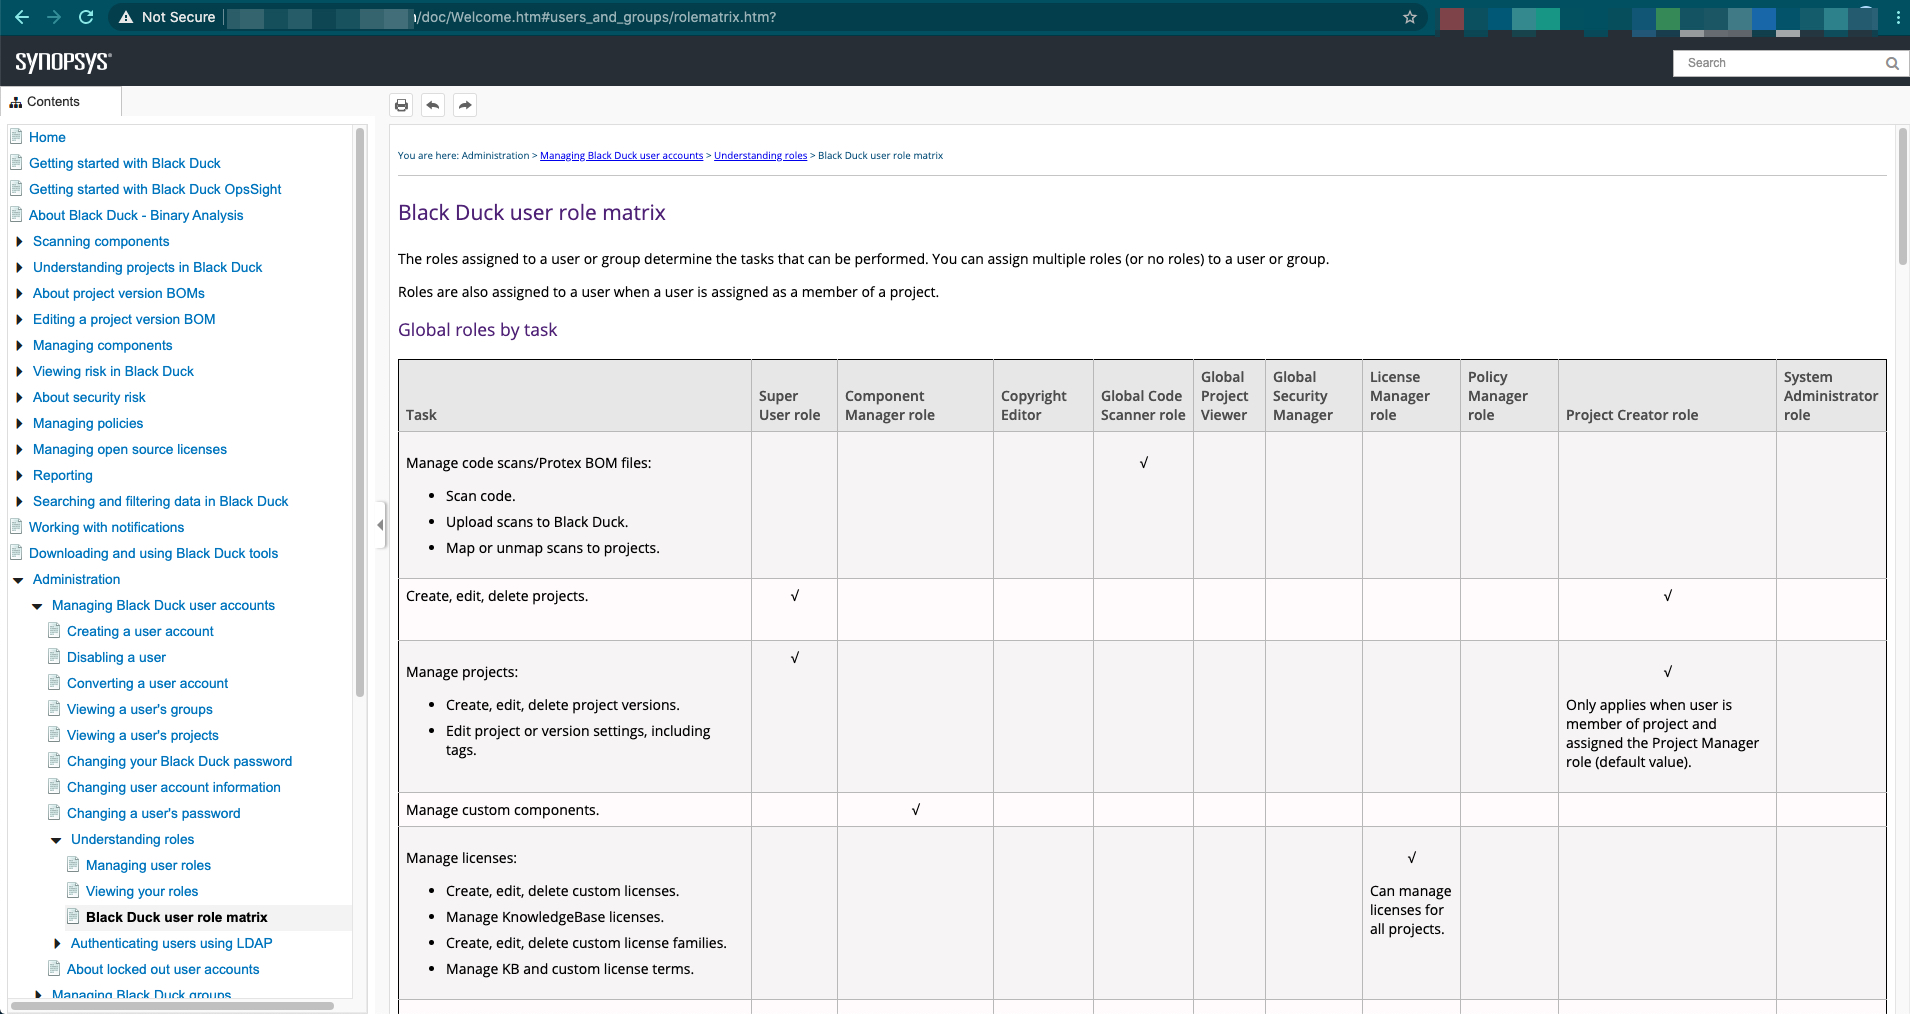This screenshot has height=1014, width=1910.
Task: Collapse the Administration section
Action: pyautogui.click(x=18, y=580)
